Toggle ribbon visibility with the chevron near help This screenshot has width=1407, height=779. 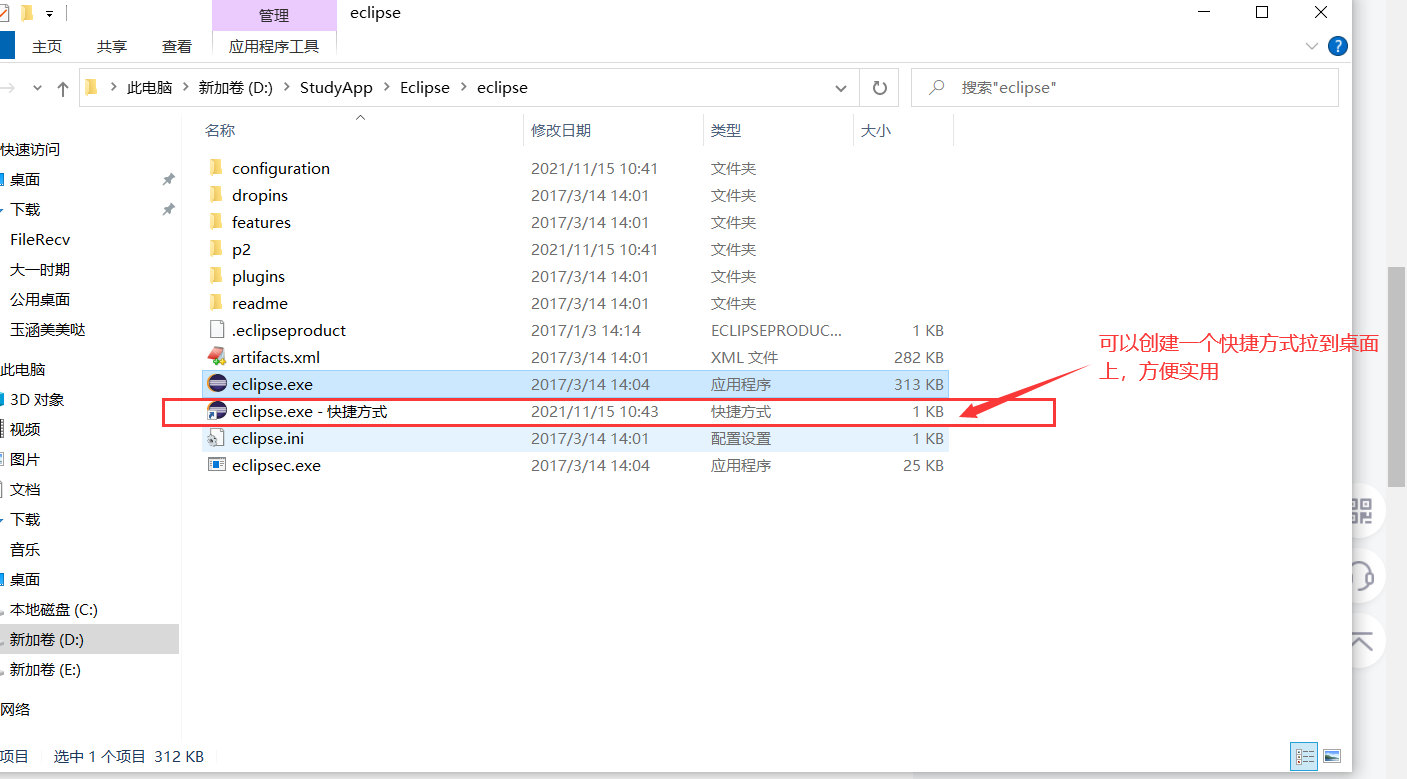1310,45
